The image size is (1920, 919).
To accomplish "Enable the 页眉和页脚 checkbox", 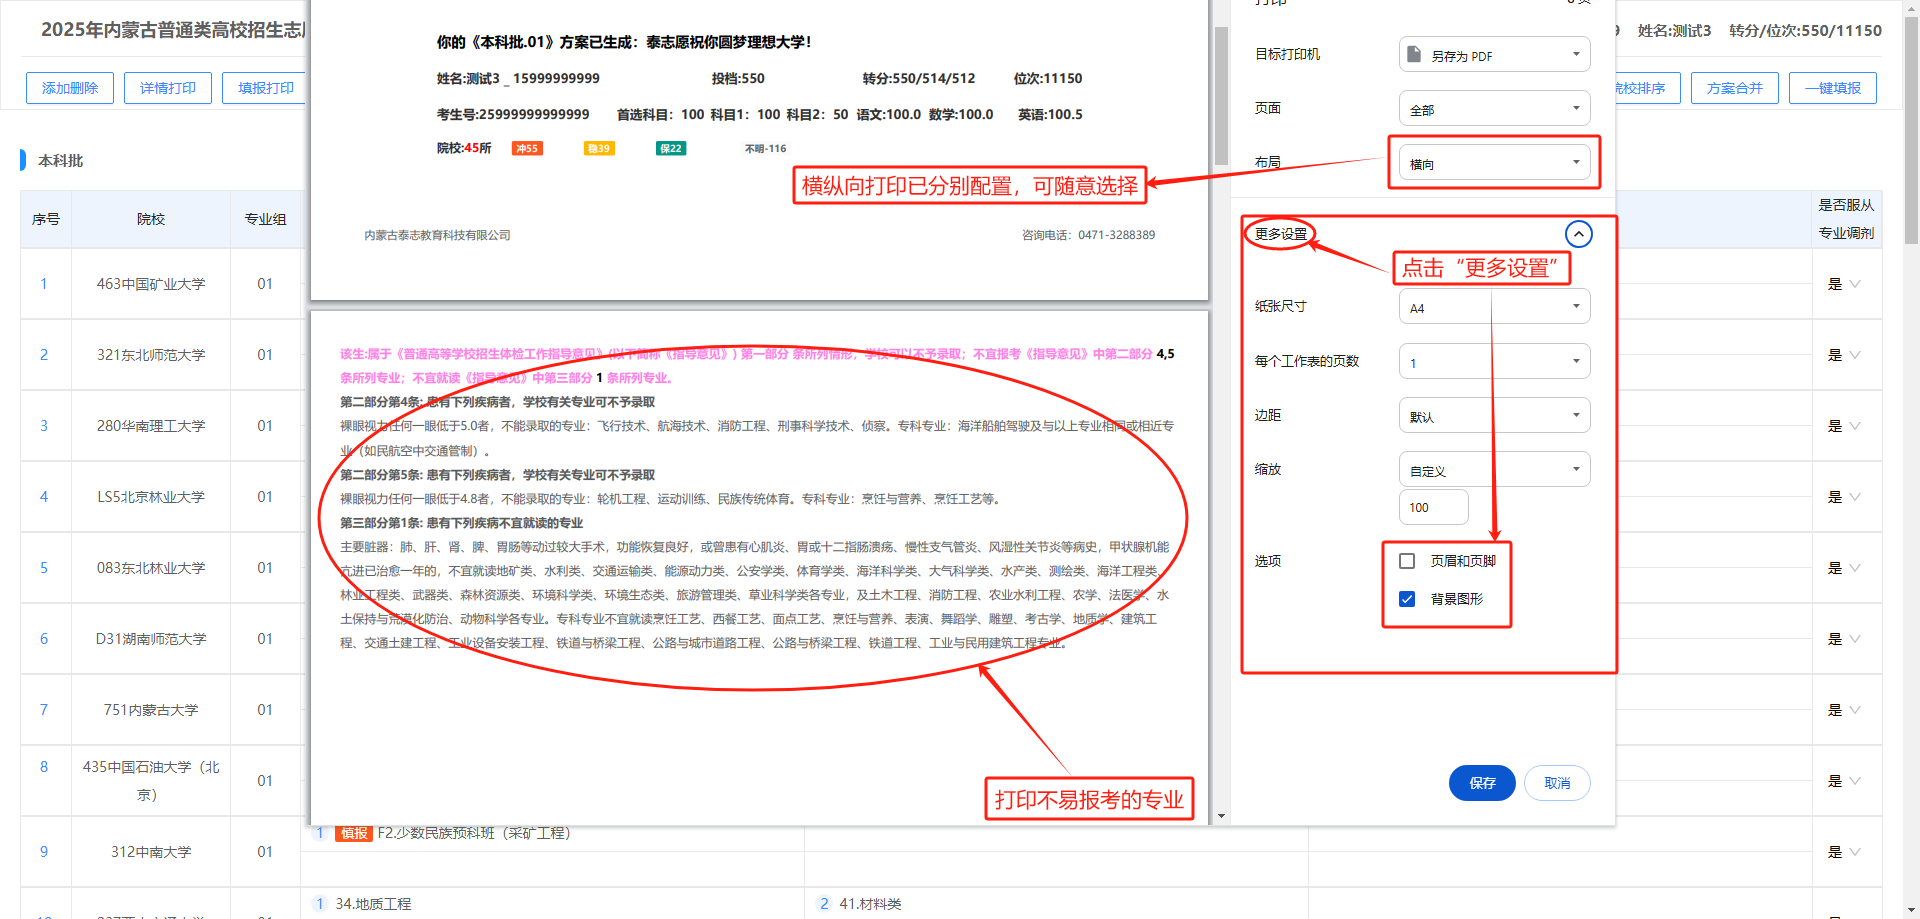I will pos(1407,561).
